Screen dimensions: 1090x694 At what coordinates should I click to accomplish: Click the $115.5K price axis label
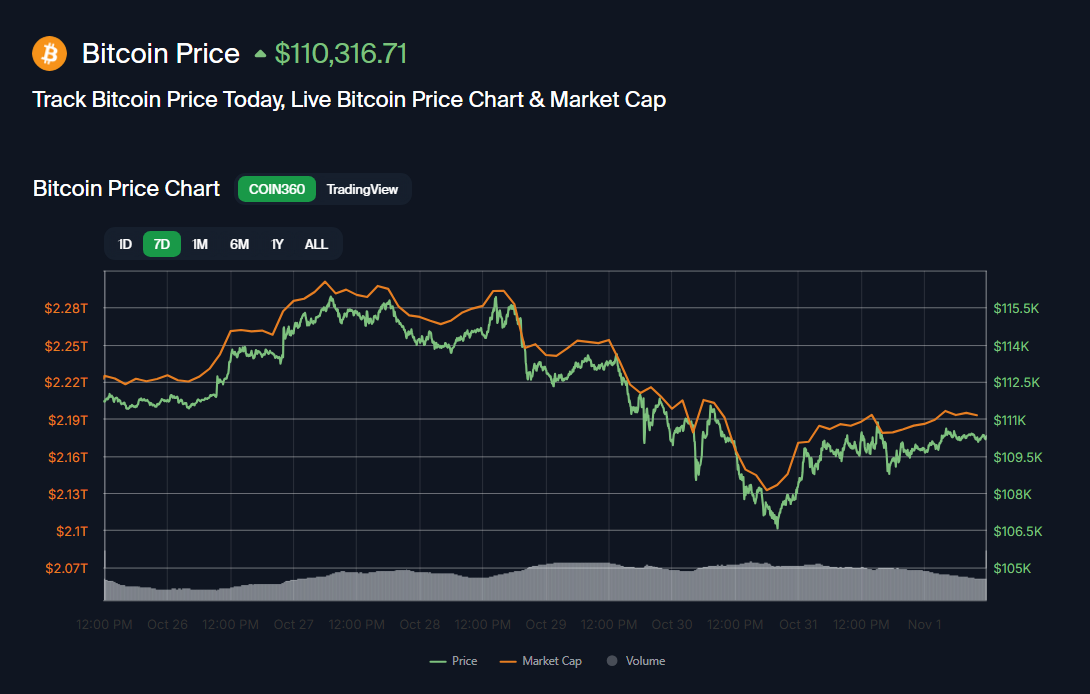tap(1017, 308)
